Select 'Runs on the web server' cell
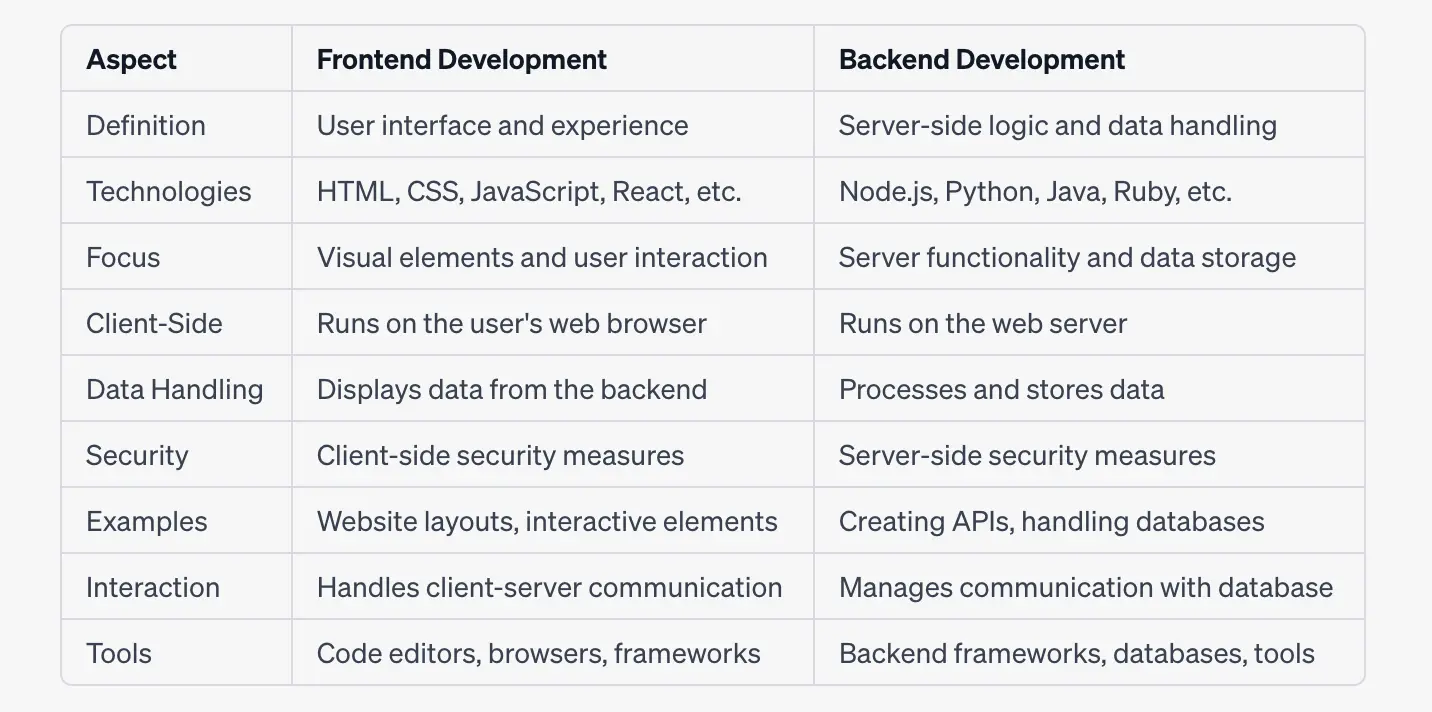Viewport: 1432px width, 712px height. [982, 324]
